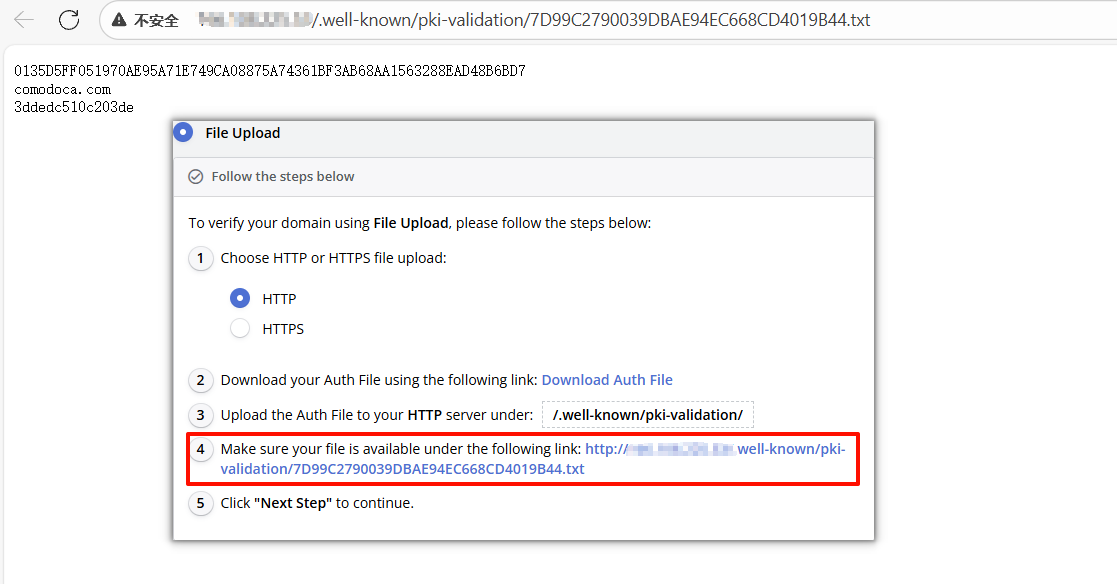Viewport: 1117px width, 584px height.
Task: Click the browser back arrow
Action: tap(24, 20)
